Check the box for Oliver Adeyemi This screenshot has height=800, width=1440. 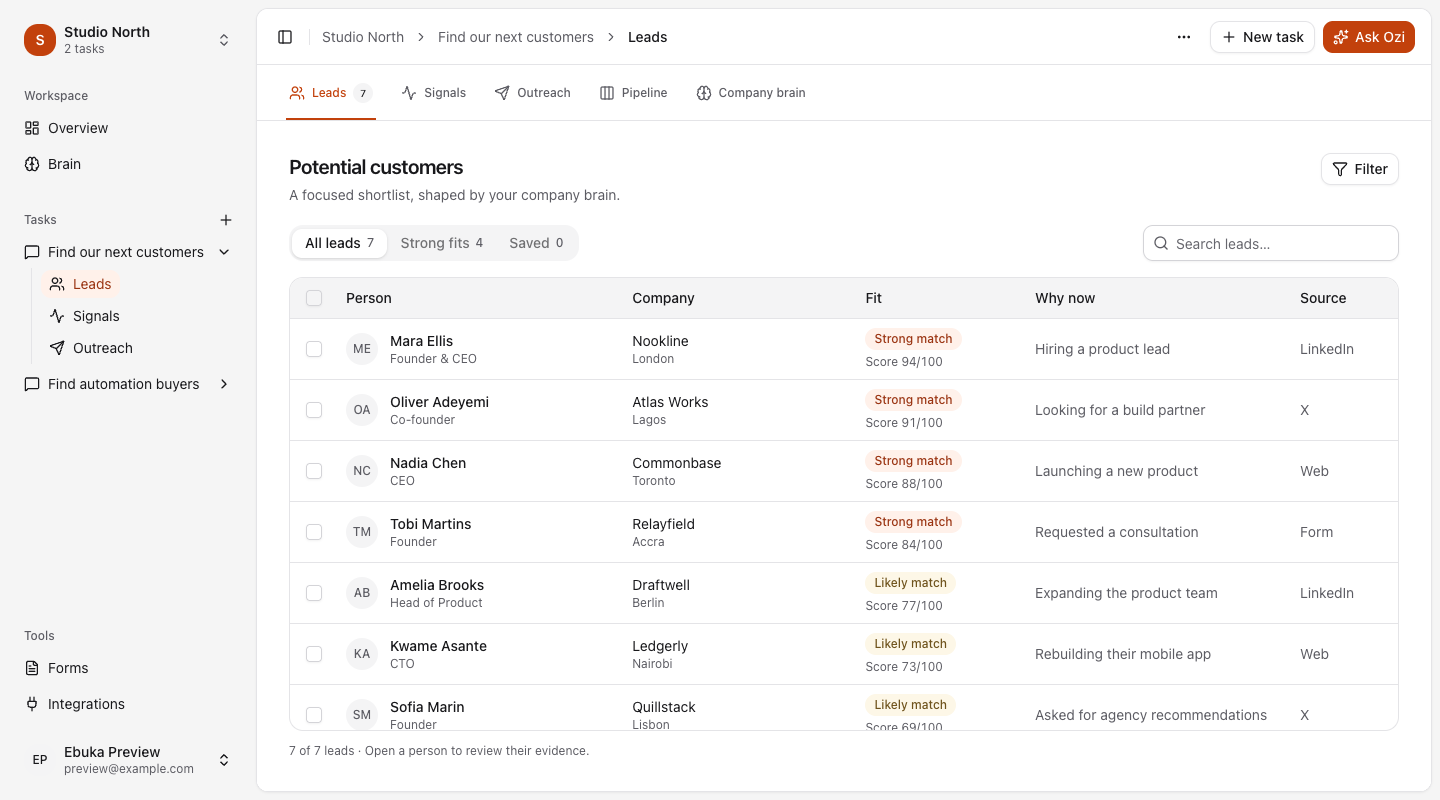coord(314,410)
